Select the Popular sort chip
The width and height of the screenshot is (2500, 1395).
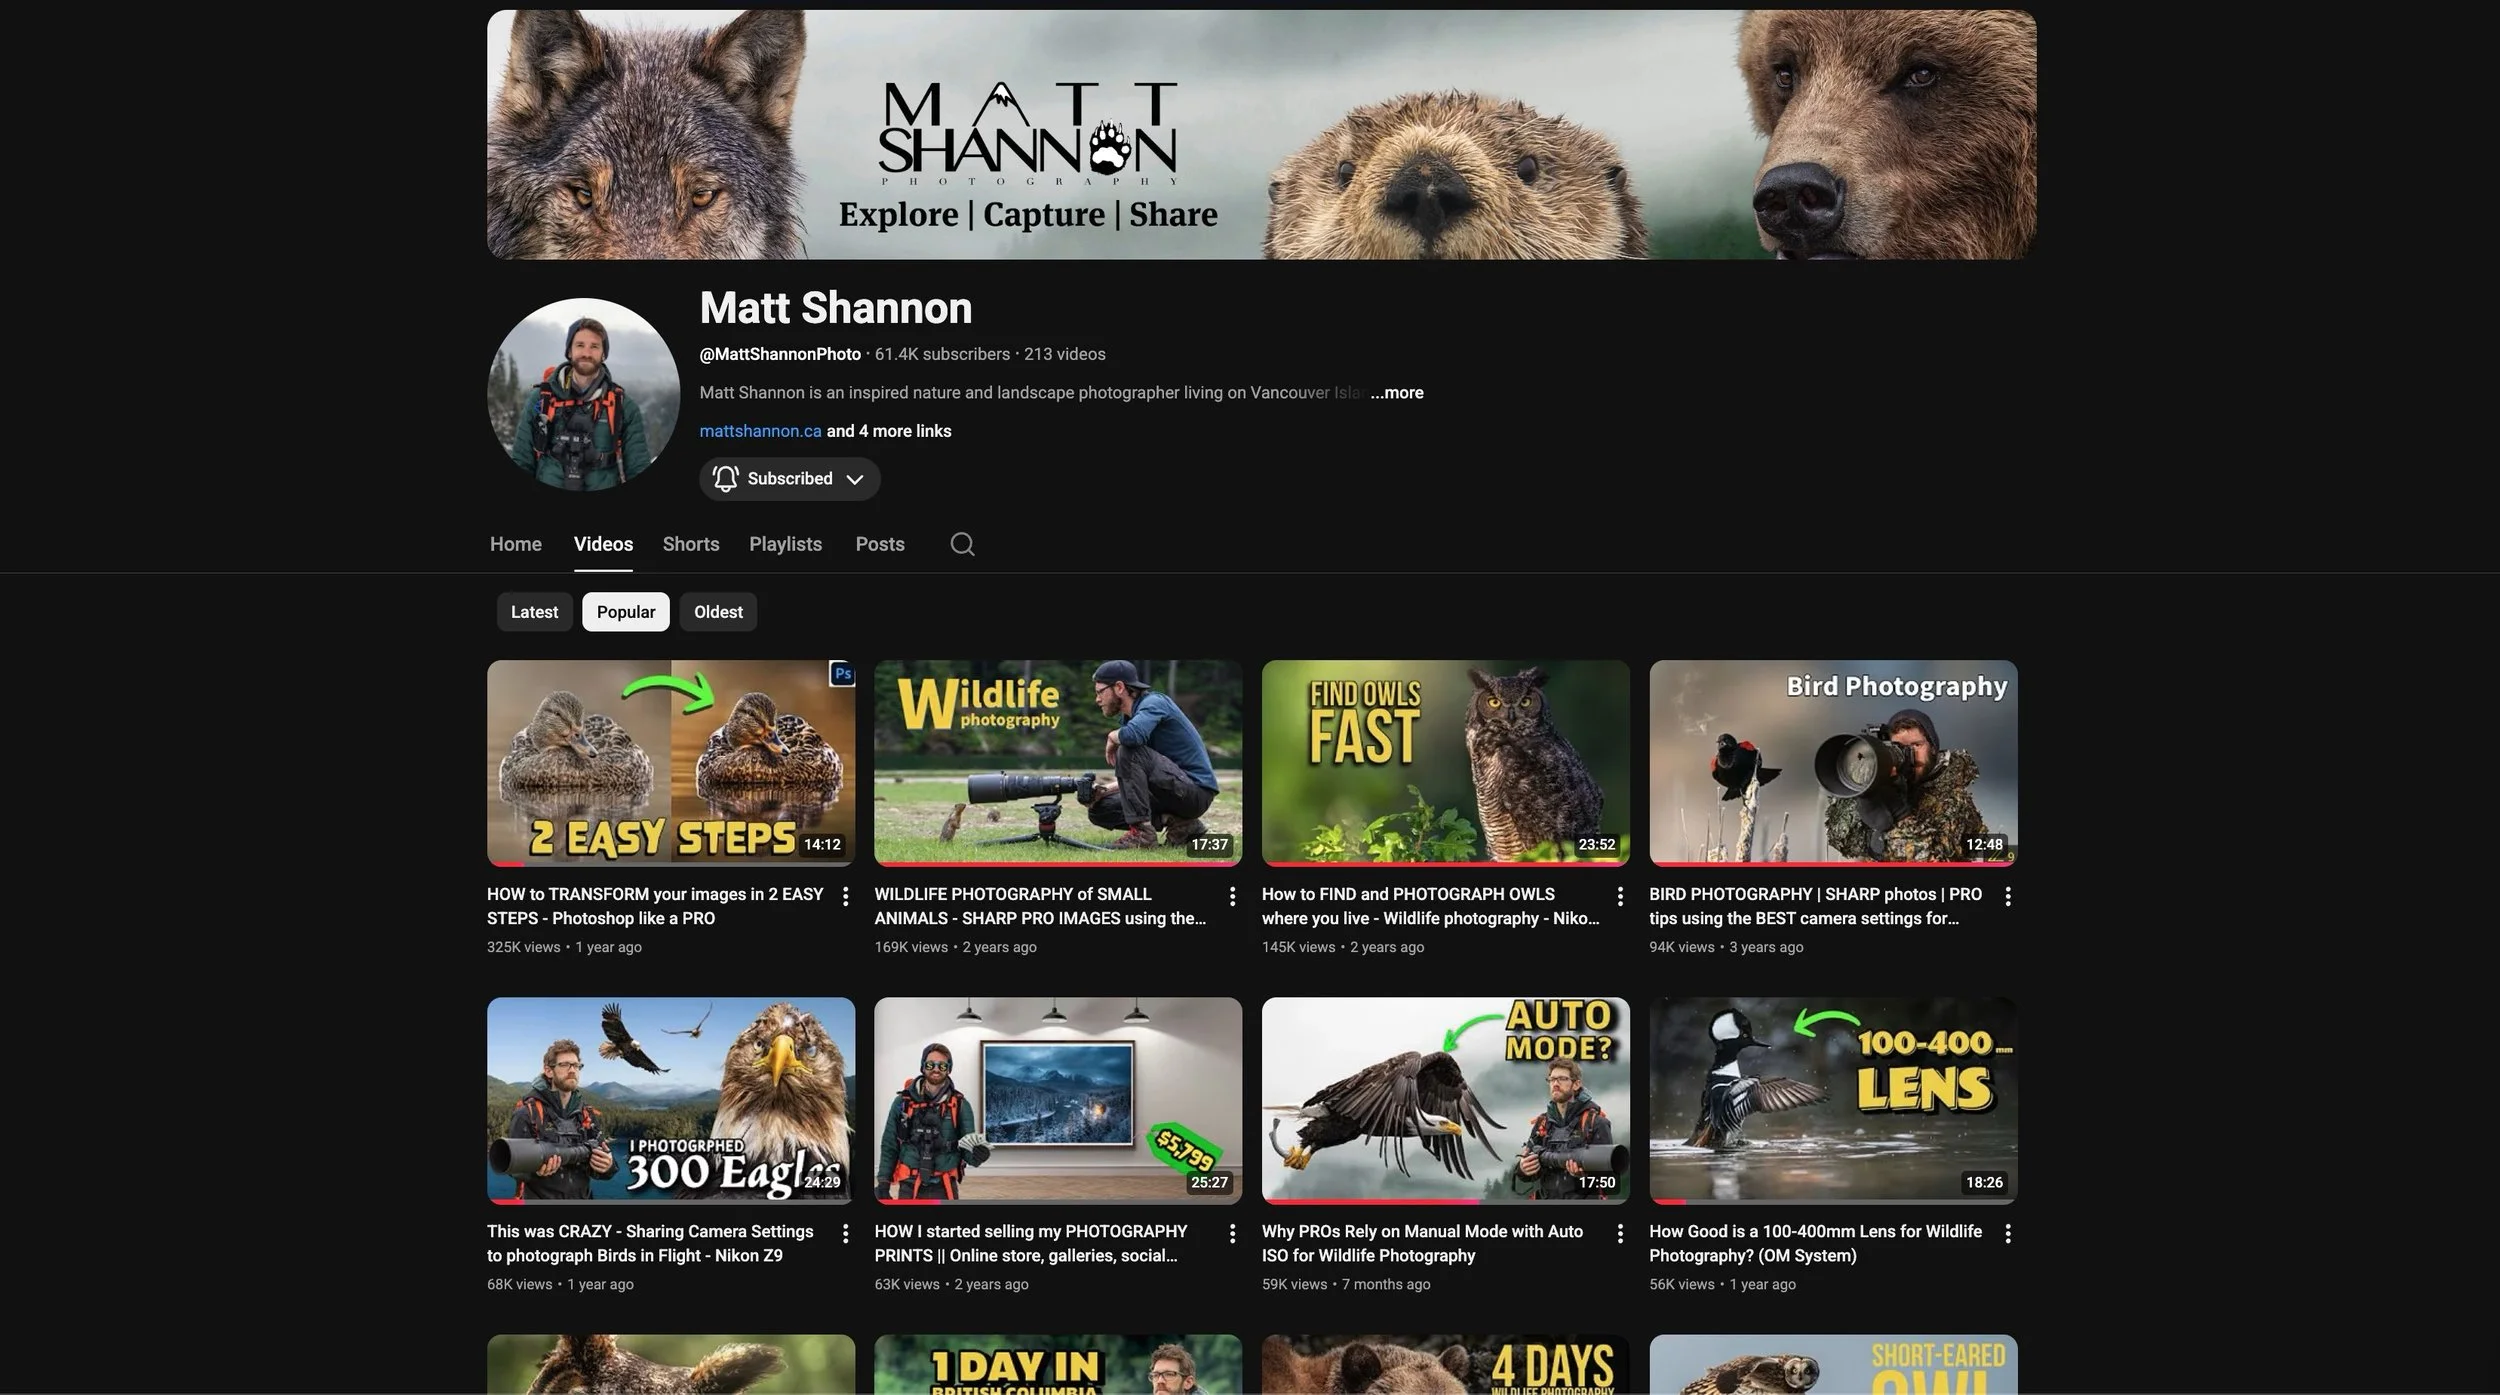[625, 612]
